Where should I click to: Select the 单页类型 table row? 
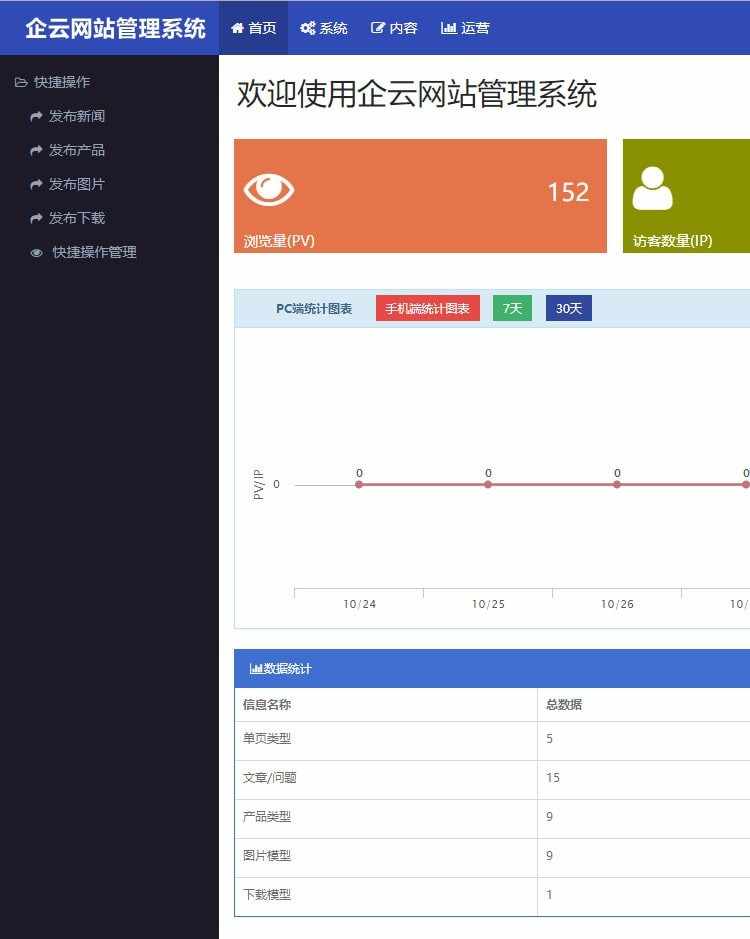tap(492, 741)
